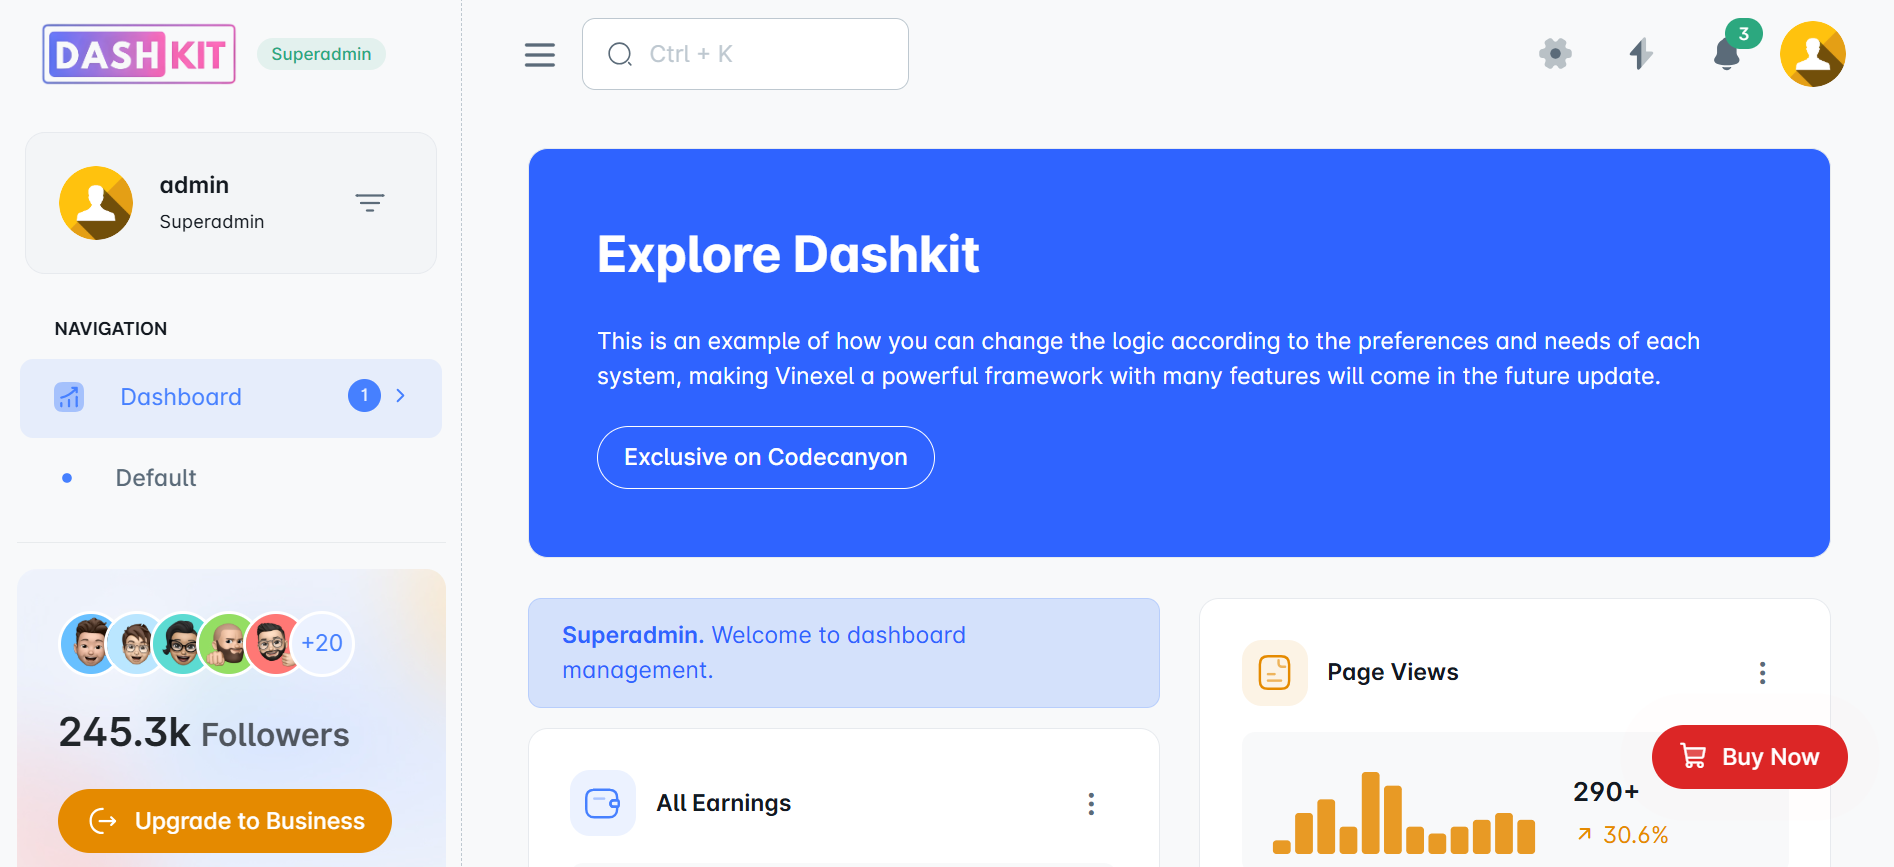Focus the Ctrl + K search field

point(745,54)
